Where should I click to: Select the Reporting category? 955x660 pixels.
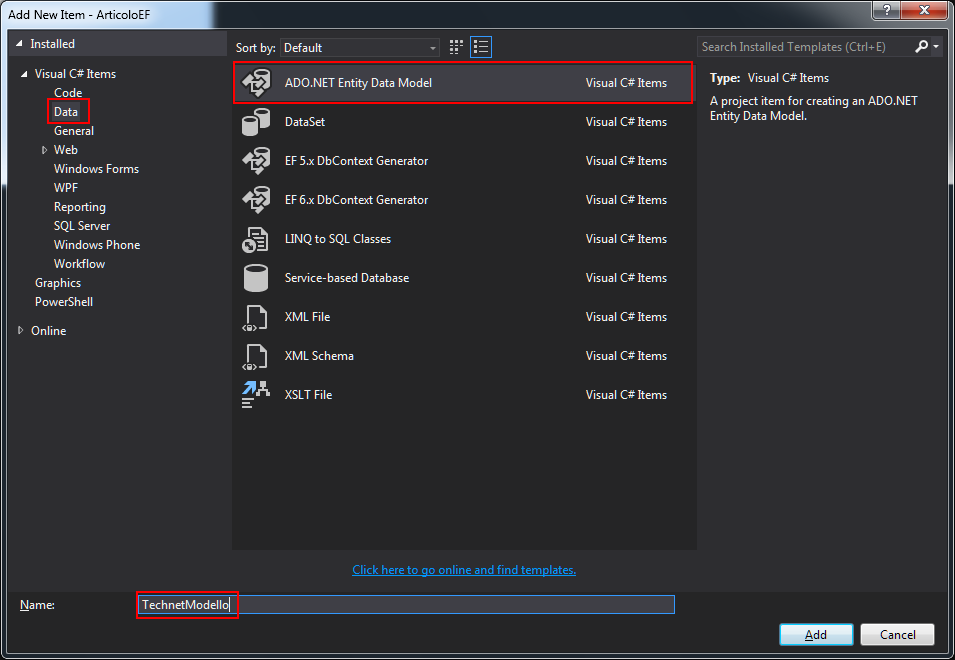80,207
